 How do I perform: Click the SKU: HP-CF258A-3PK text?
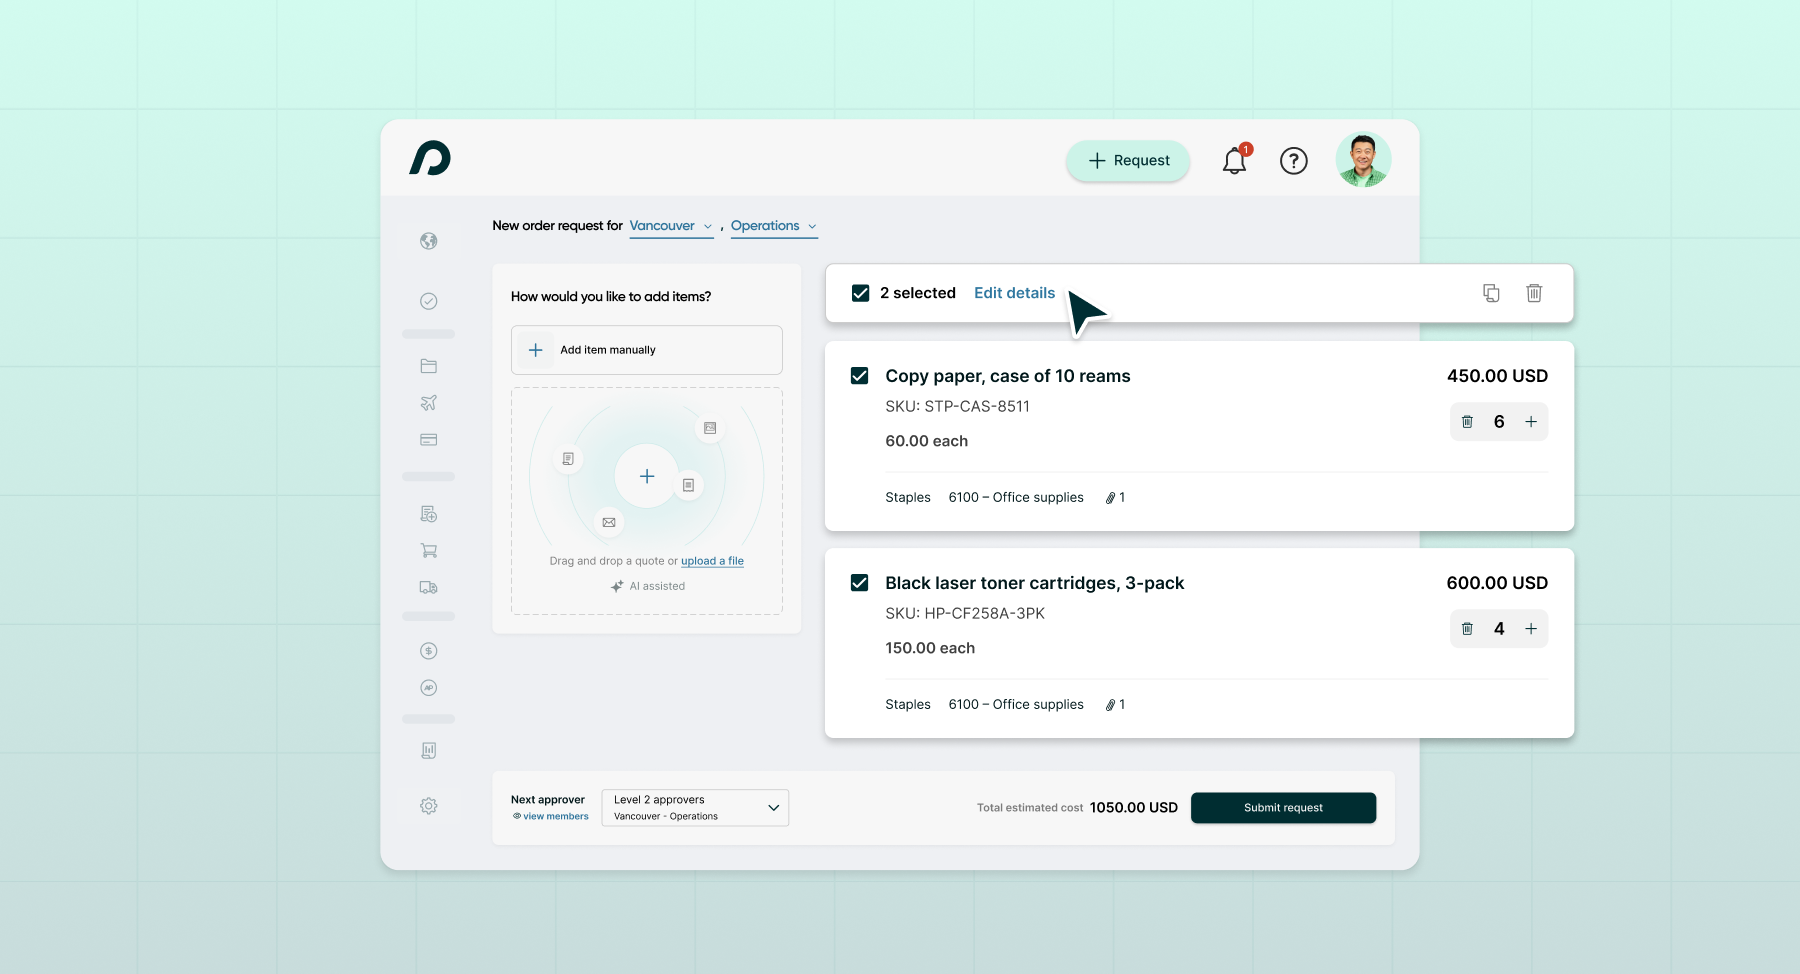pos(965,614)
